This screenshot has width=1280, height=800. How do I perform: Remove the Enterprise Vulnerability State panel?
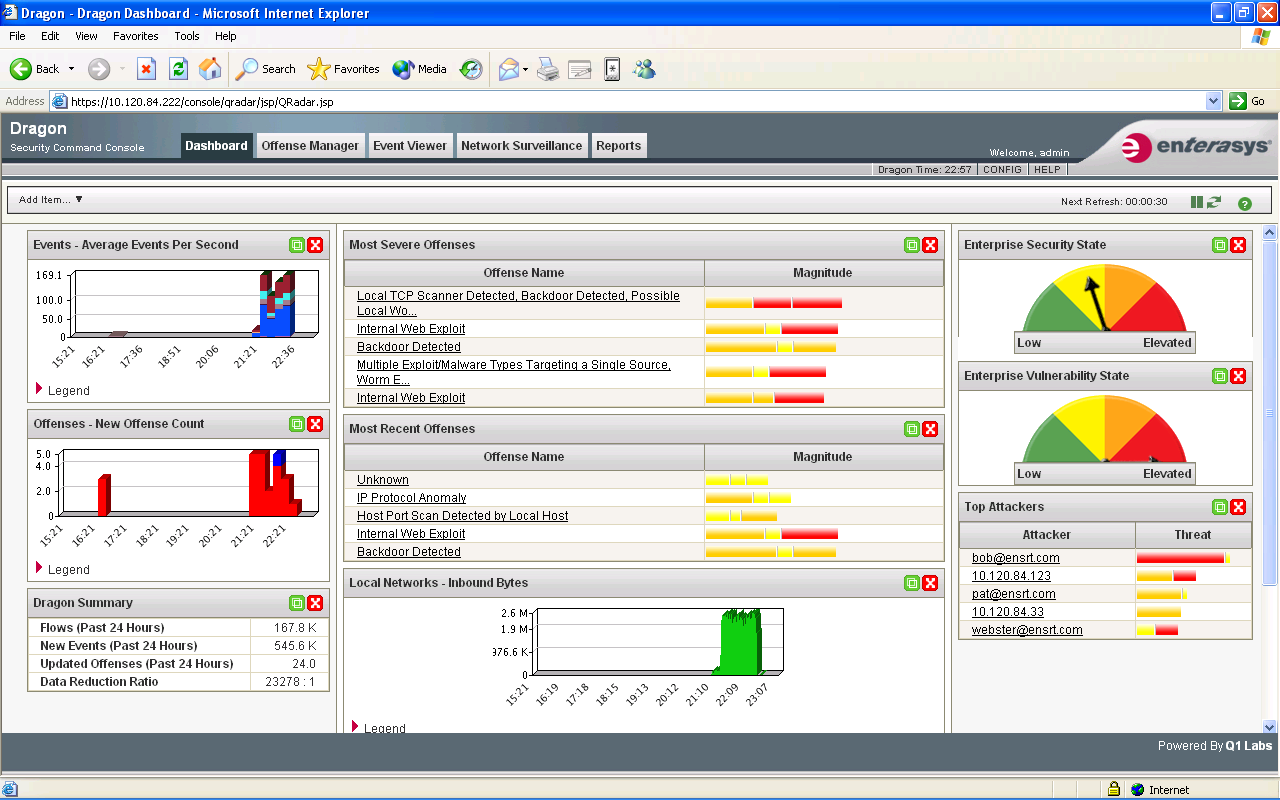click(1238, 376)
